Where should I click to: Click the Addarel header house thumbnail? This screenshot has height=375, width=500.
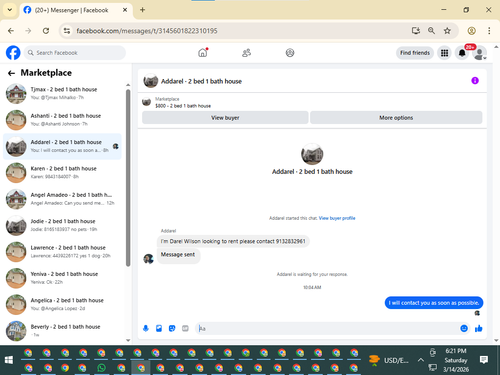point(151,81)
